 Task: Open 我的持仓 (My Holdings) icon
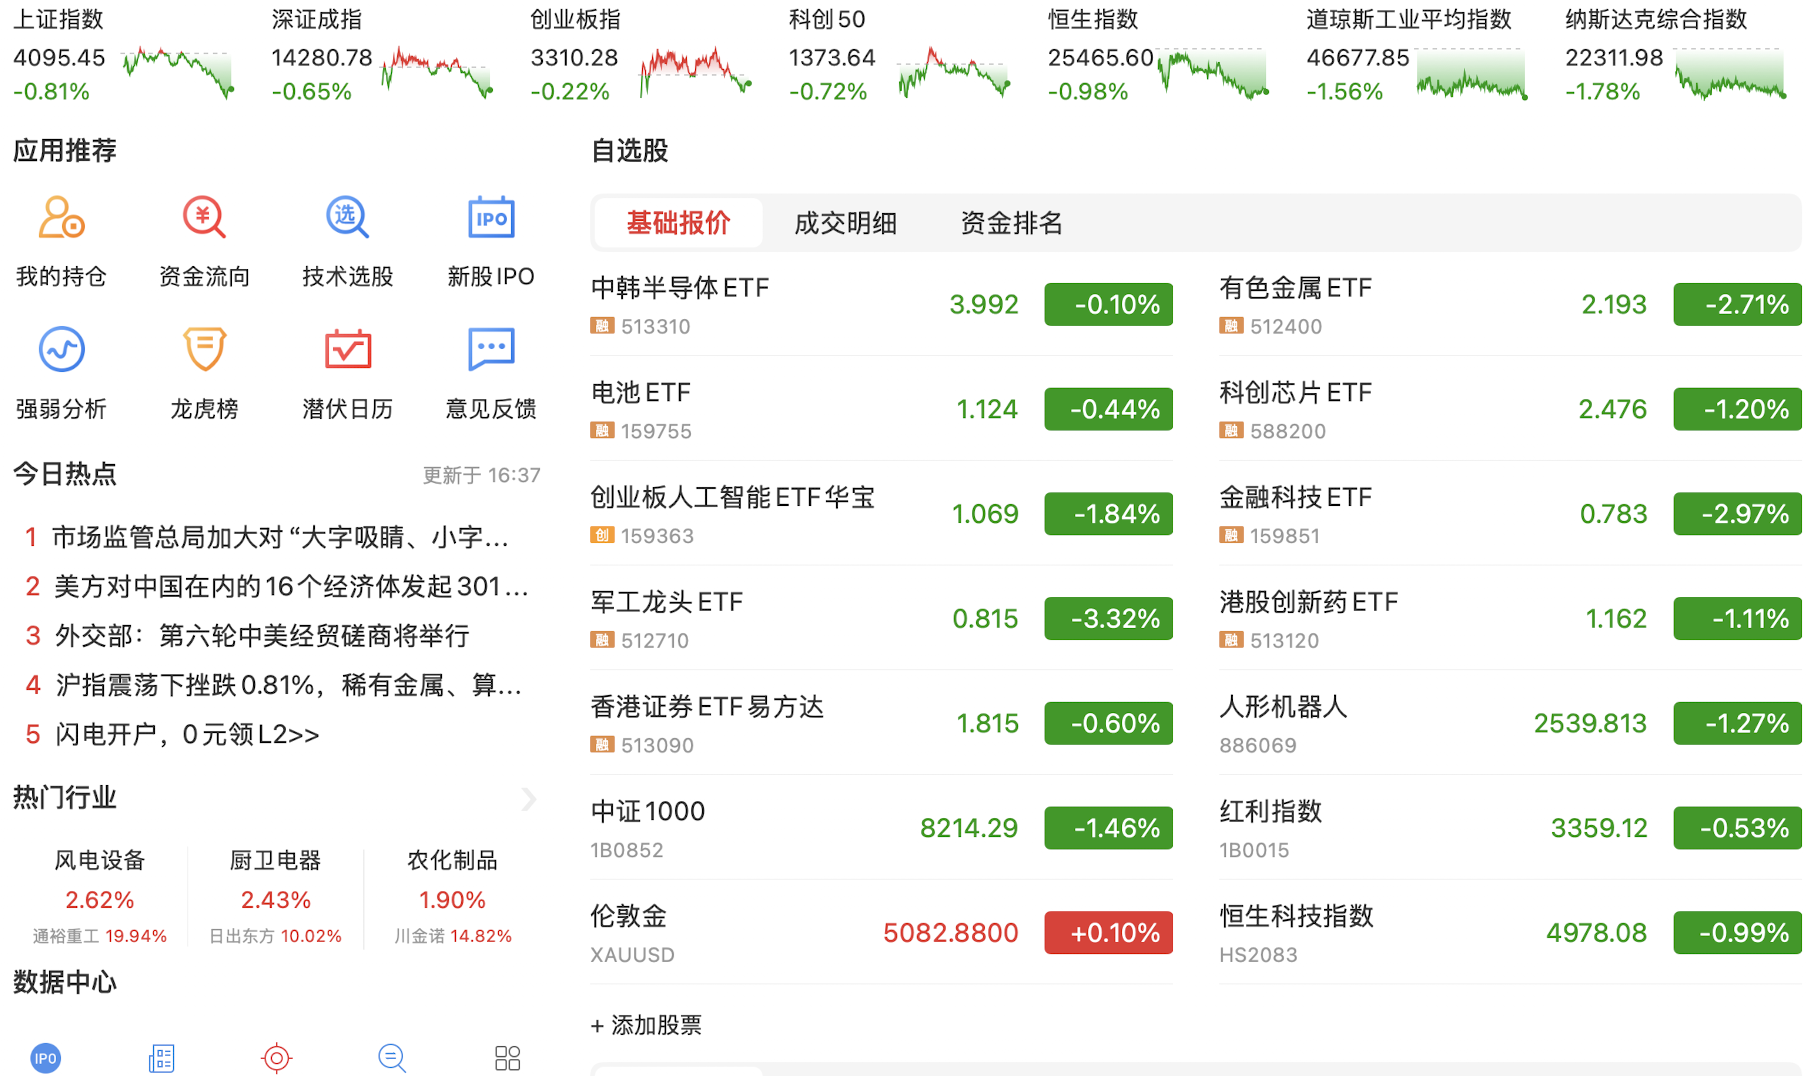(61, 218)
